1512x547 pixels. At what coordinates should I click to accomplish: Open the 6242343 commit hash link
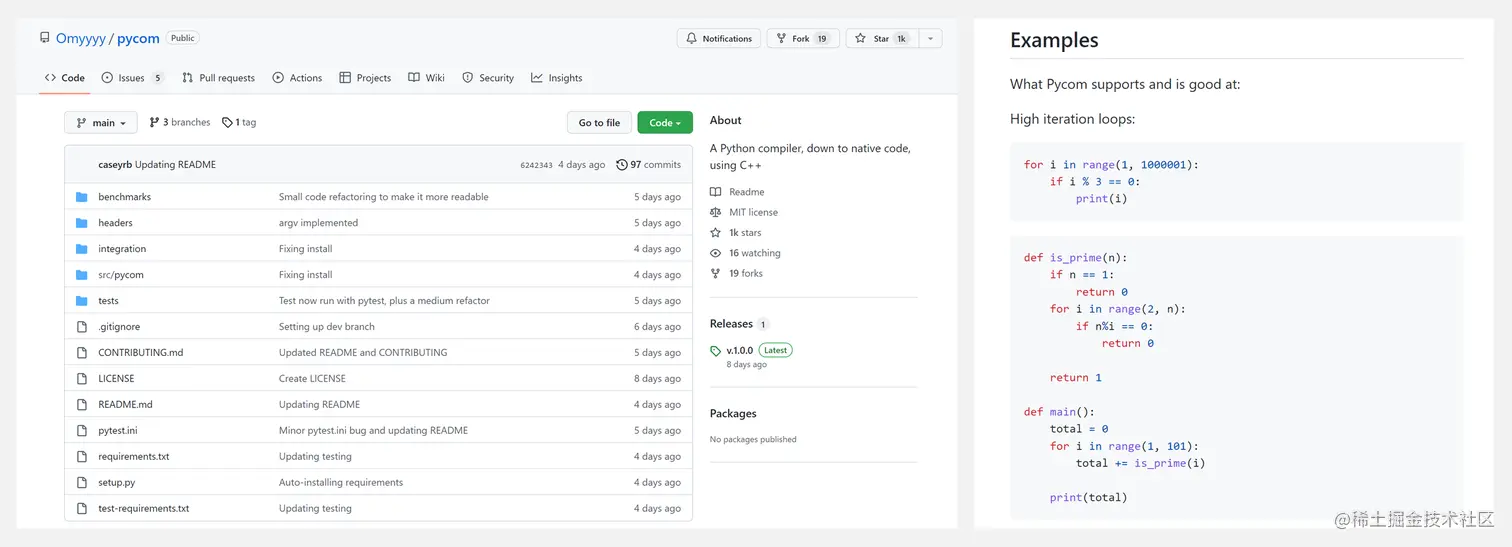click(536, 165)
